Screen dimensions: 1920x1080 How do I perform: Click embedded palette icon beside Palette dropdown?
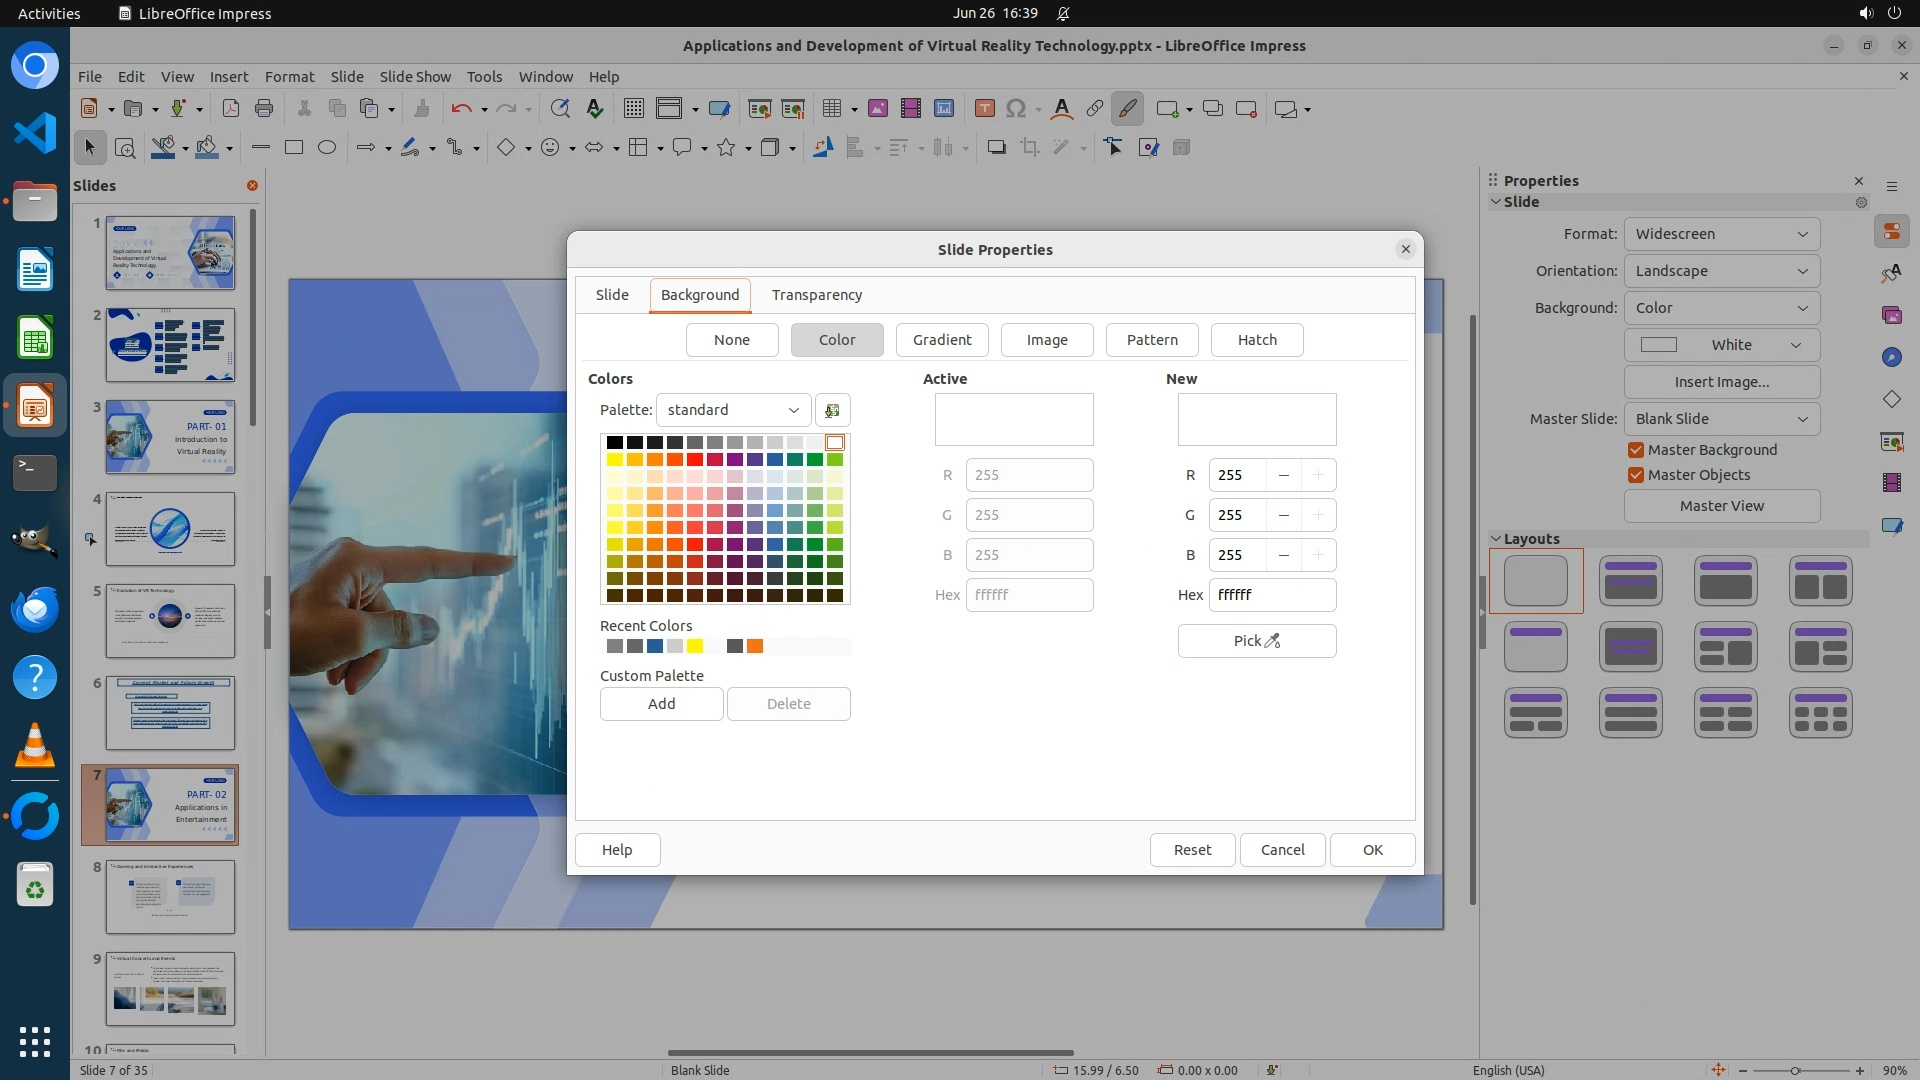832,410
